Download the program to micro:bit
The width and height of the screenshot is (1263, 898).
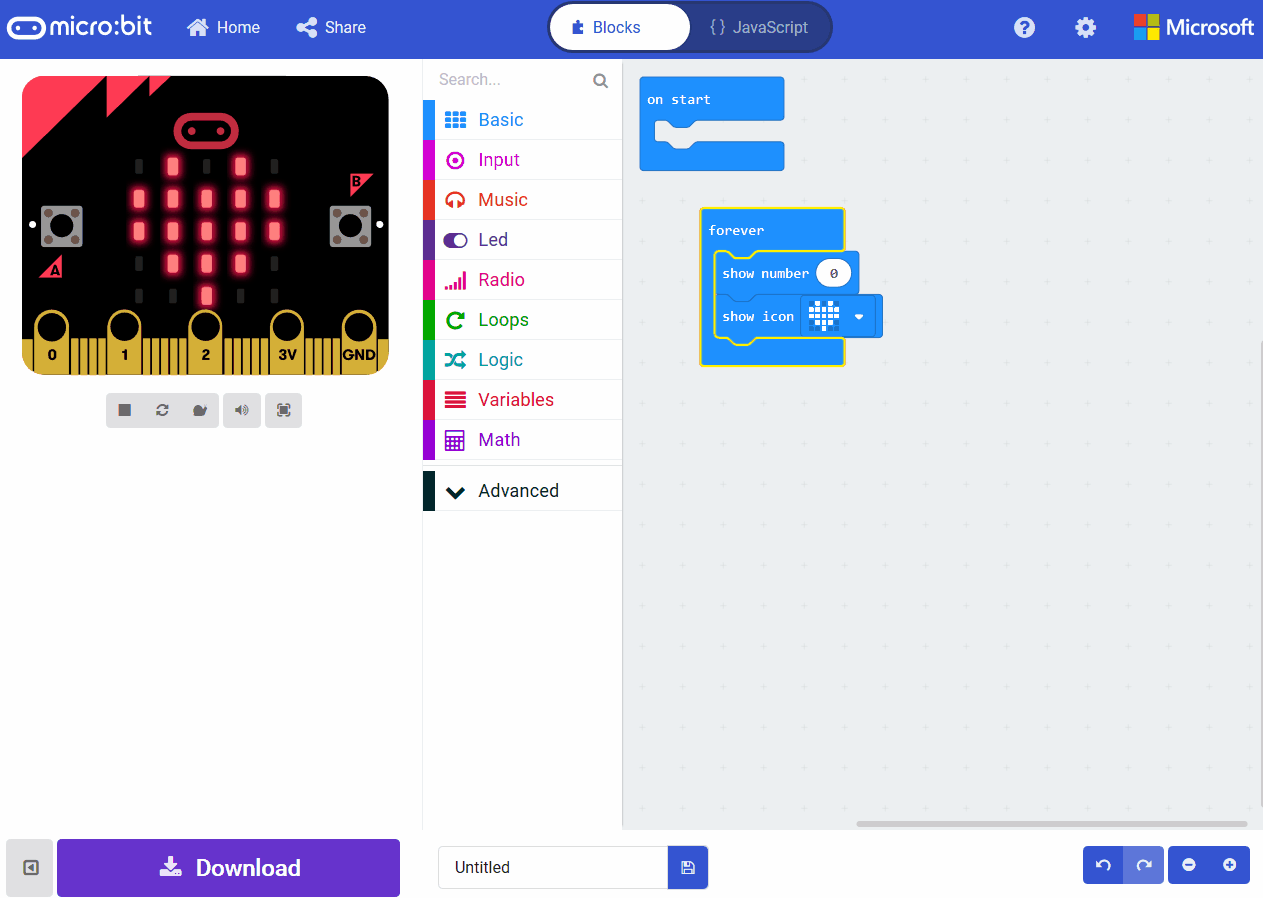(228, 868)
